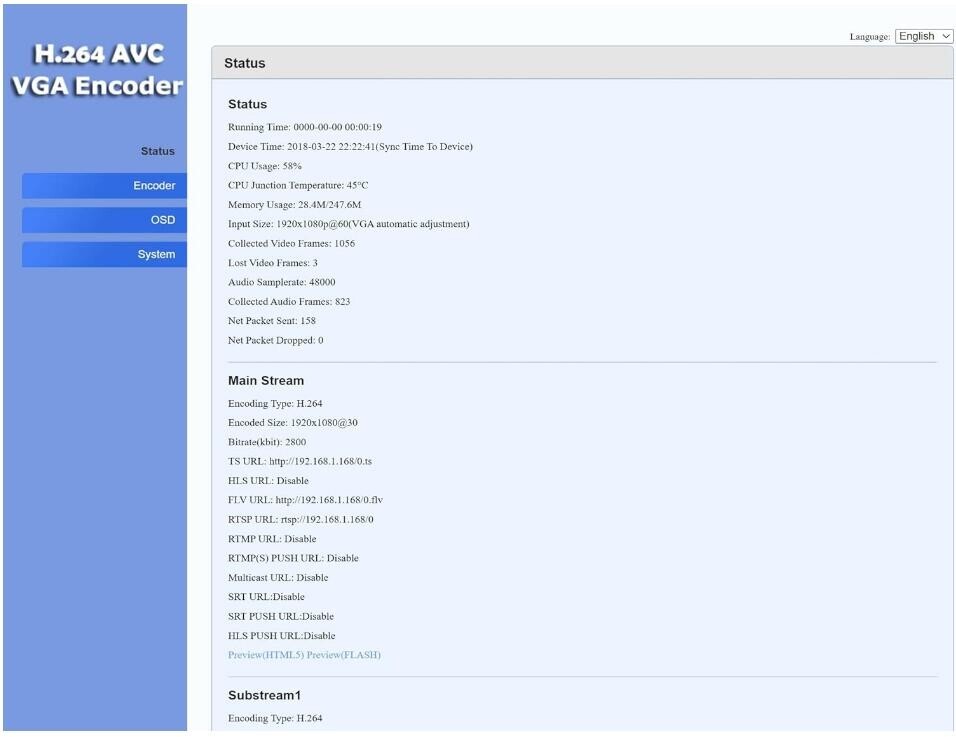Click the Input Size status line
This screenshot has height=737, width=956.
pos(348,224)
